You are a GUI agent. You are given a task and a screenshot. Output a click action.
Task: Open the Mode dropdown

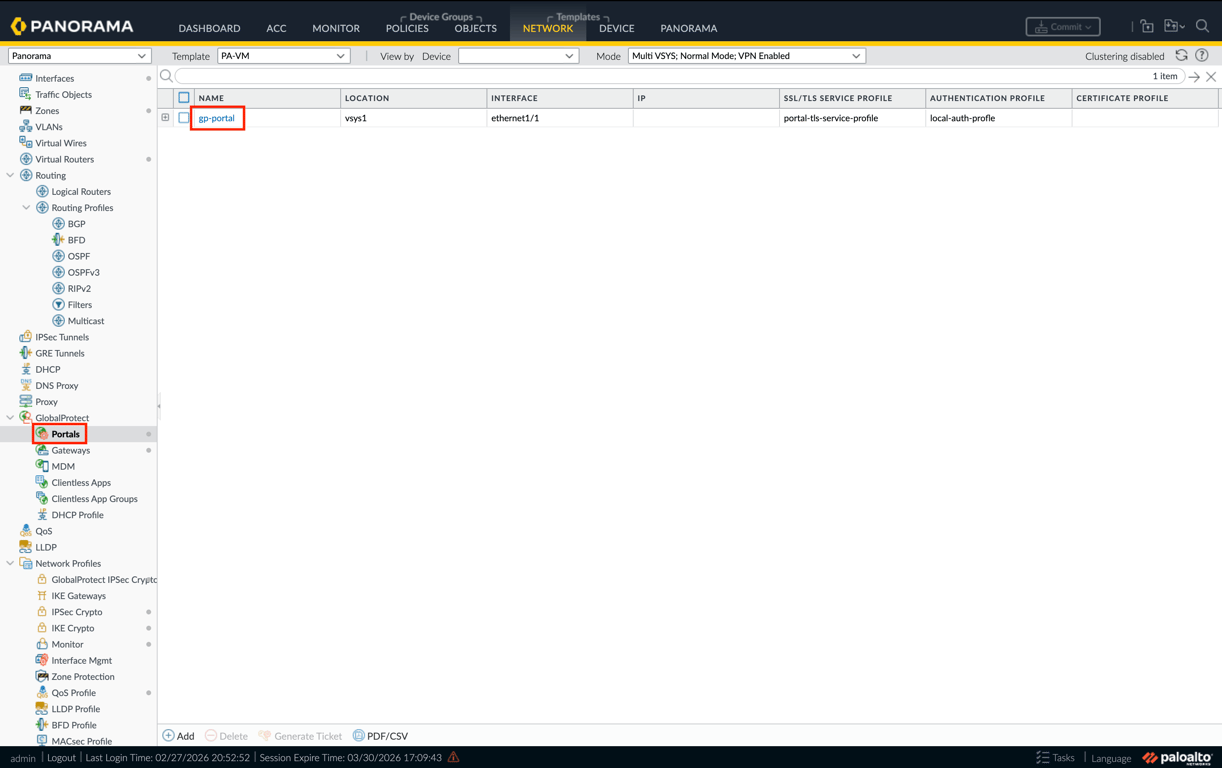coord(746,56)
